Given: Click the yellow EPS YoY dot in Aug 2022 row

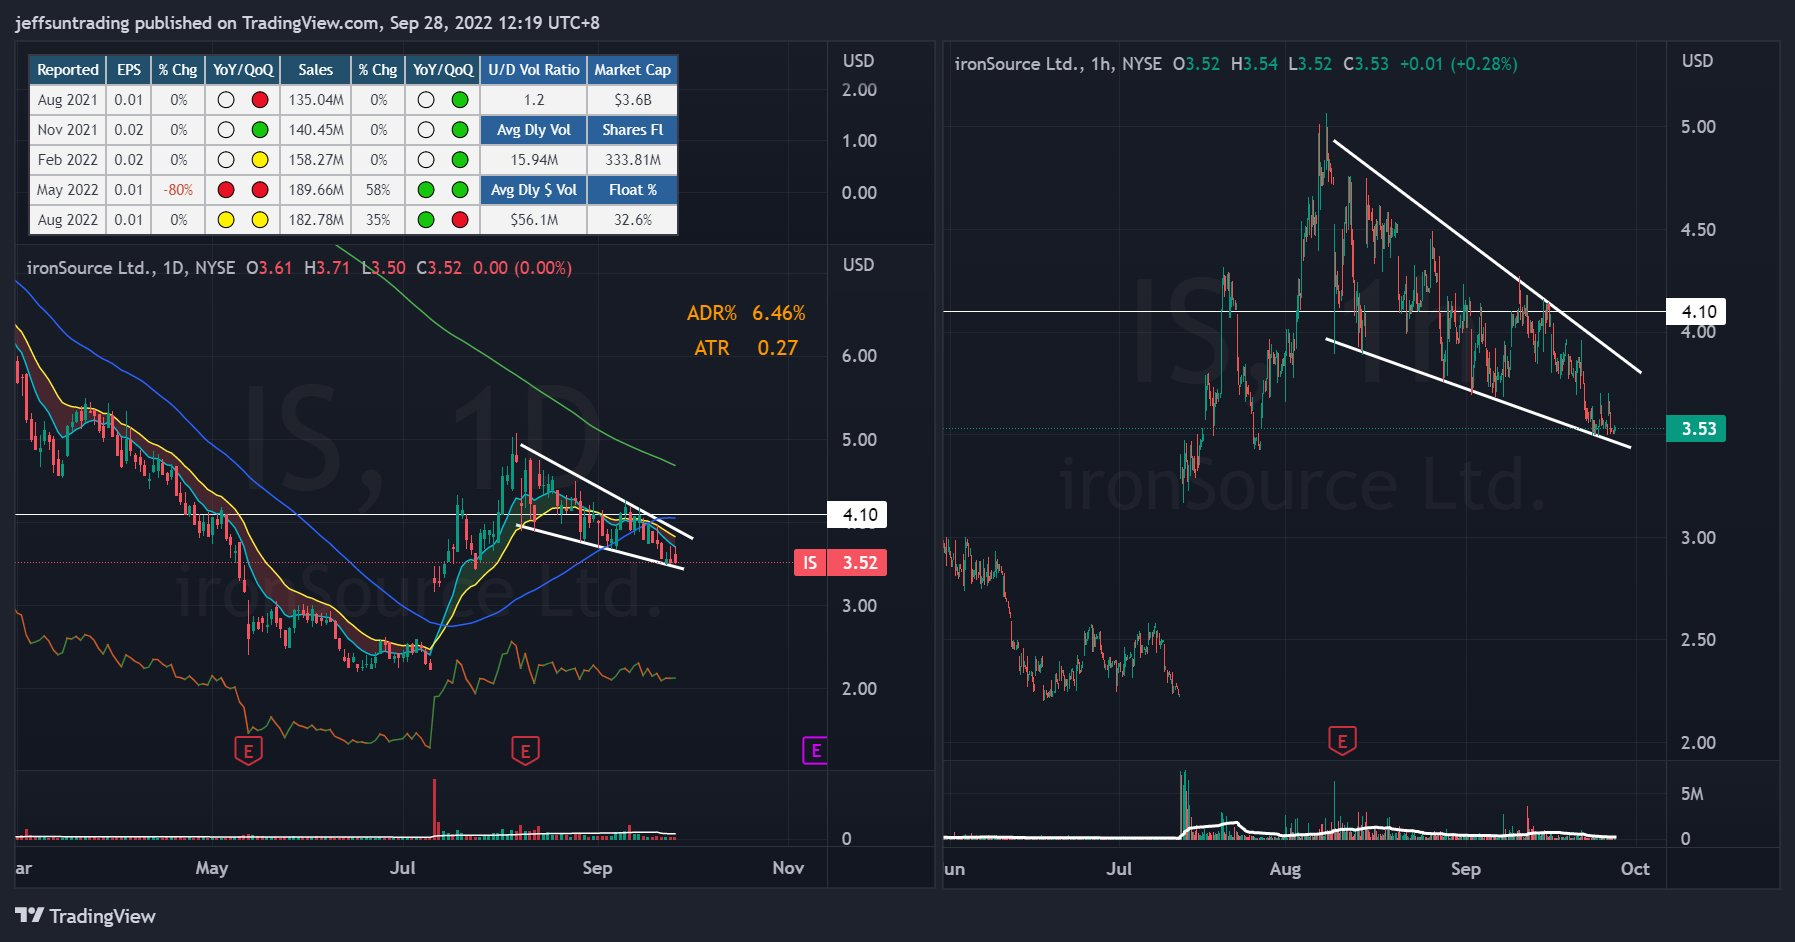Looking at the screenshot, I should coord(226,220).
